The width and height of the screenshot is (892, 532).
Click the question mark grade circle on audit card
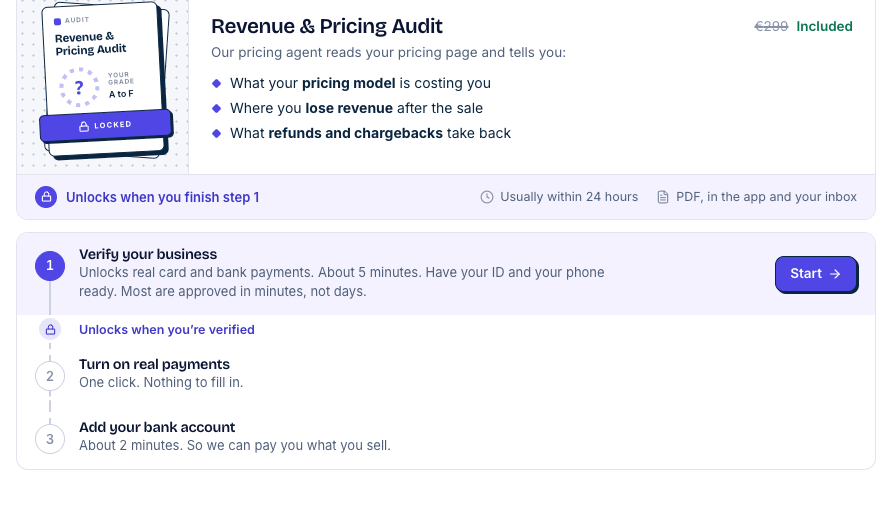(x=79, y=87)
